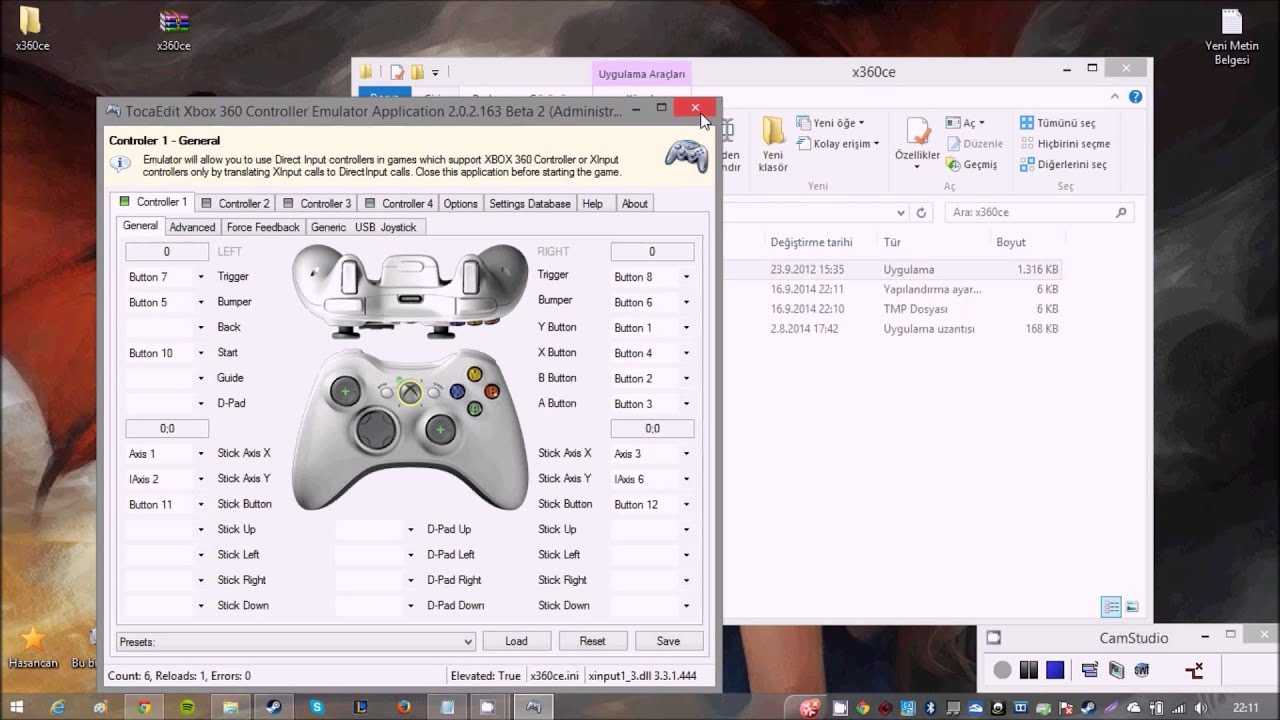
Task: Open the Force Feedback tab
Action: click(262, 227)
